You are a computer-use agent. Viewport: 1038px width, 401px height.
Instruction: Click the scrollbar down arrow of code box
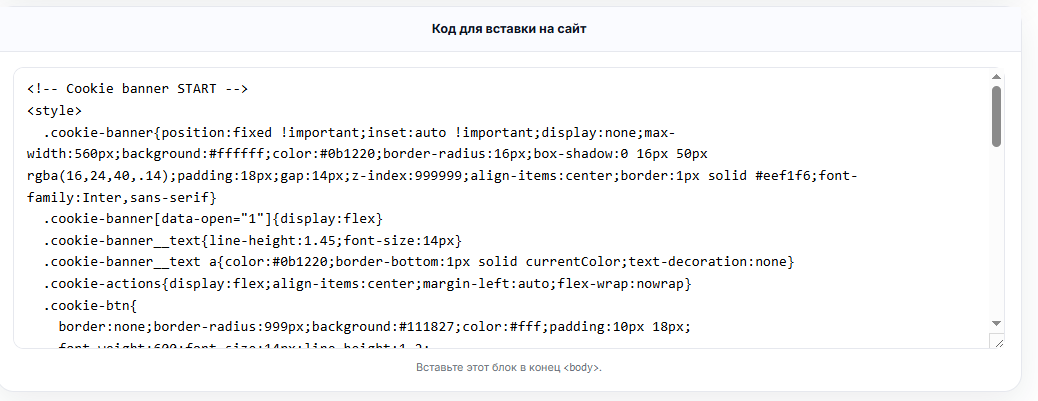point(996,322)
